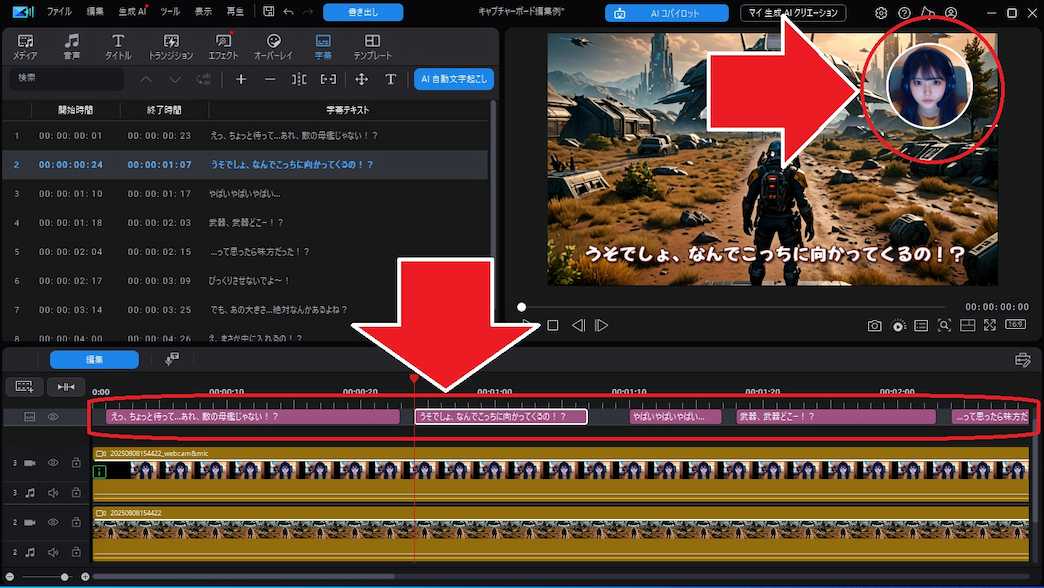
Task: Open the 16:9 aspect ratio selector
Action: click(1017, 325)
